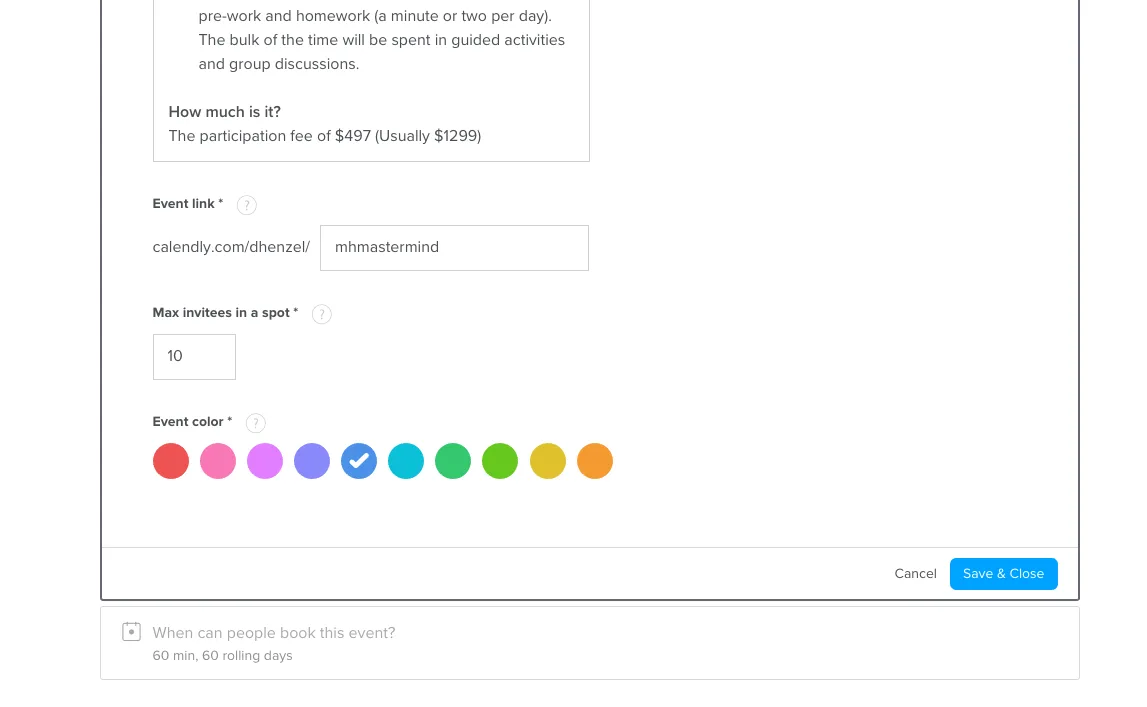Choose the green event color
The image size is (1147, 707).
pyautogui.click(x=453, y=461)
